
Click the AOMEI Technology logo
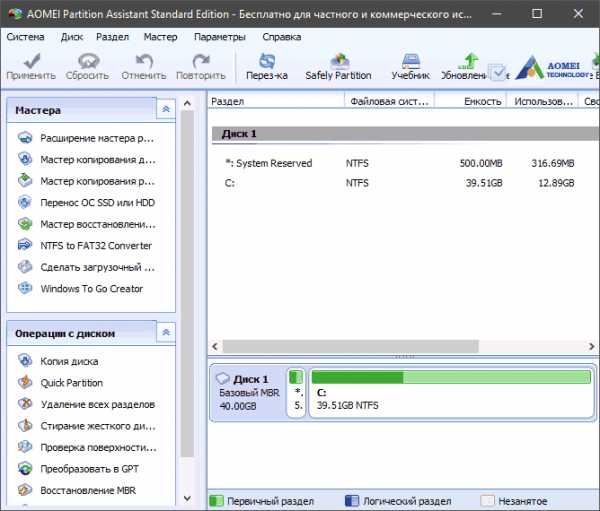[553, 68]
